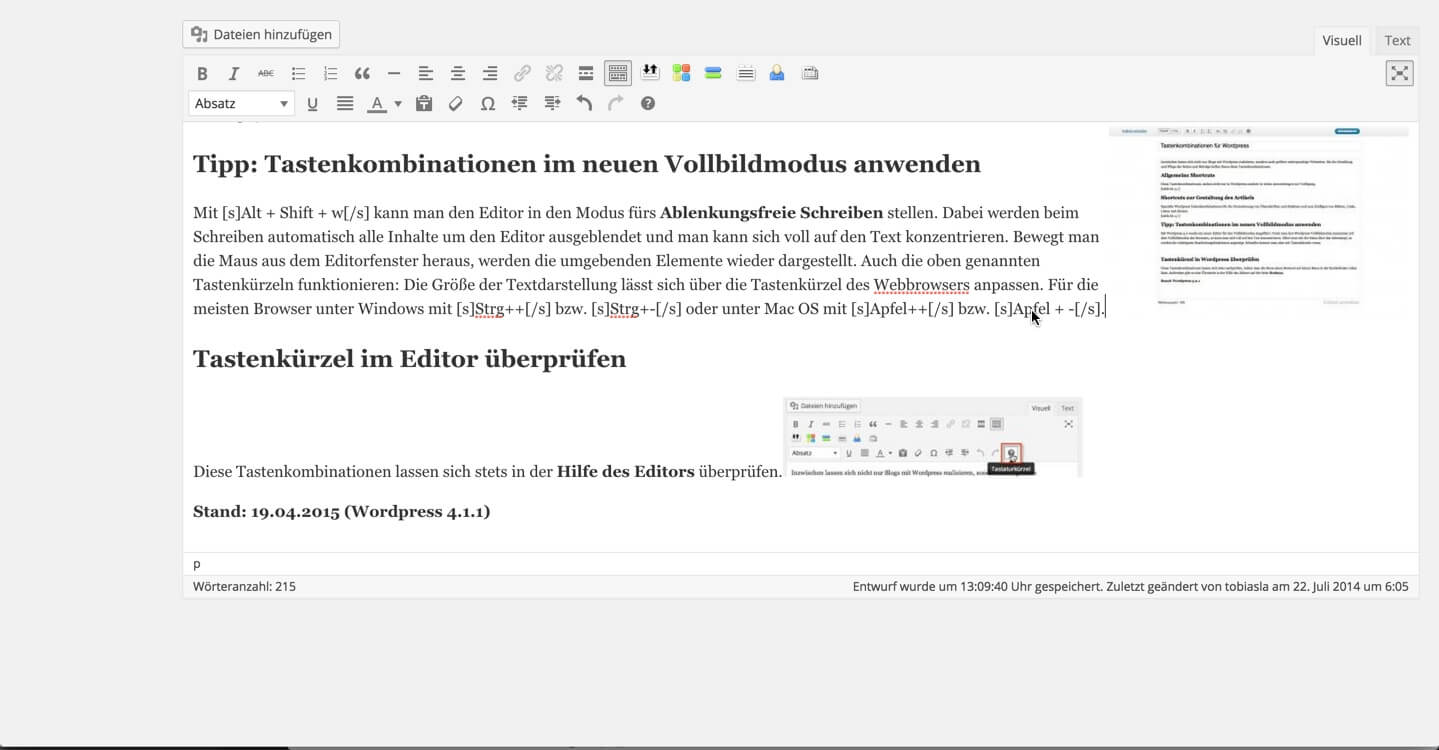Image resolution: width=1439 pixels, height=750 pixels.
Task: Toggle the toolbar kitchen sink button
Action: coord(618,73)
